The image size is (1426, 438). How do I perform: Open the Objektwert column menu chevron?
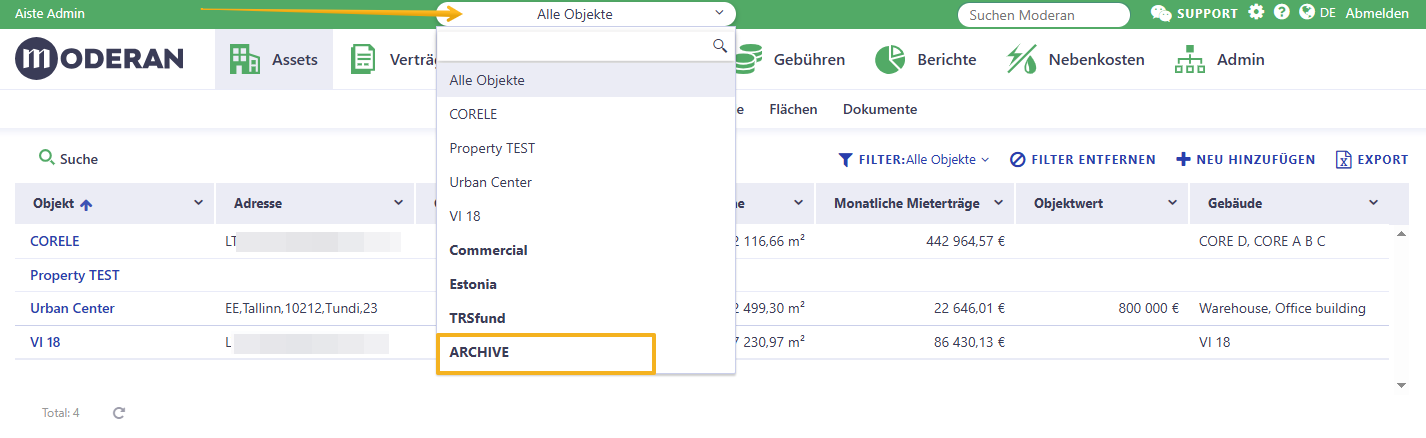point(1172,203)
